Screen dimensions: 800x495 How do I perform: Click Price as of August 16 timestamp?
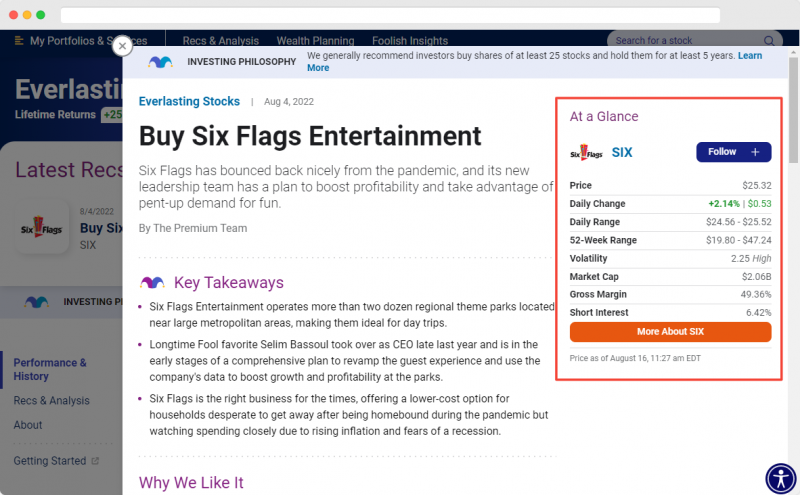point(635,358)
